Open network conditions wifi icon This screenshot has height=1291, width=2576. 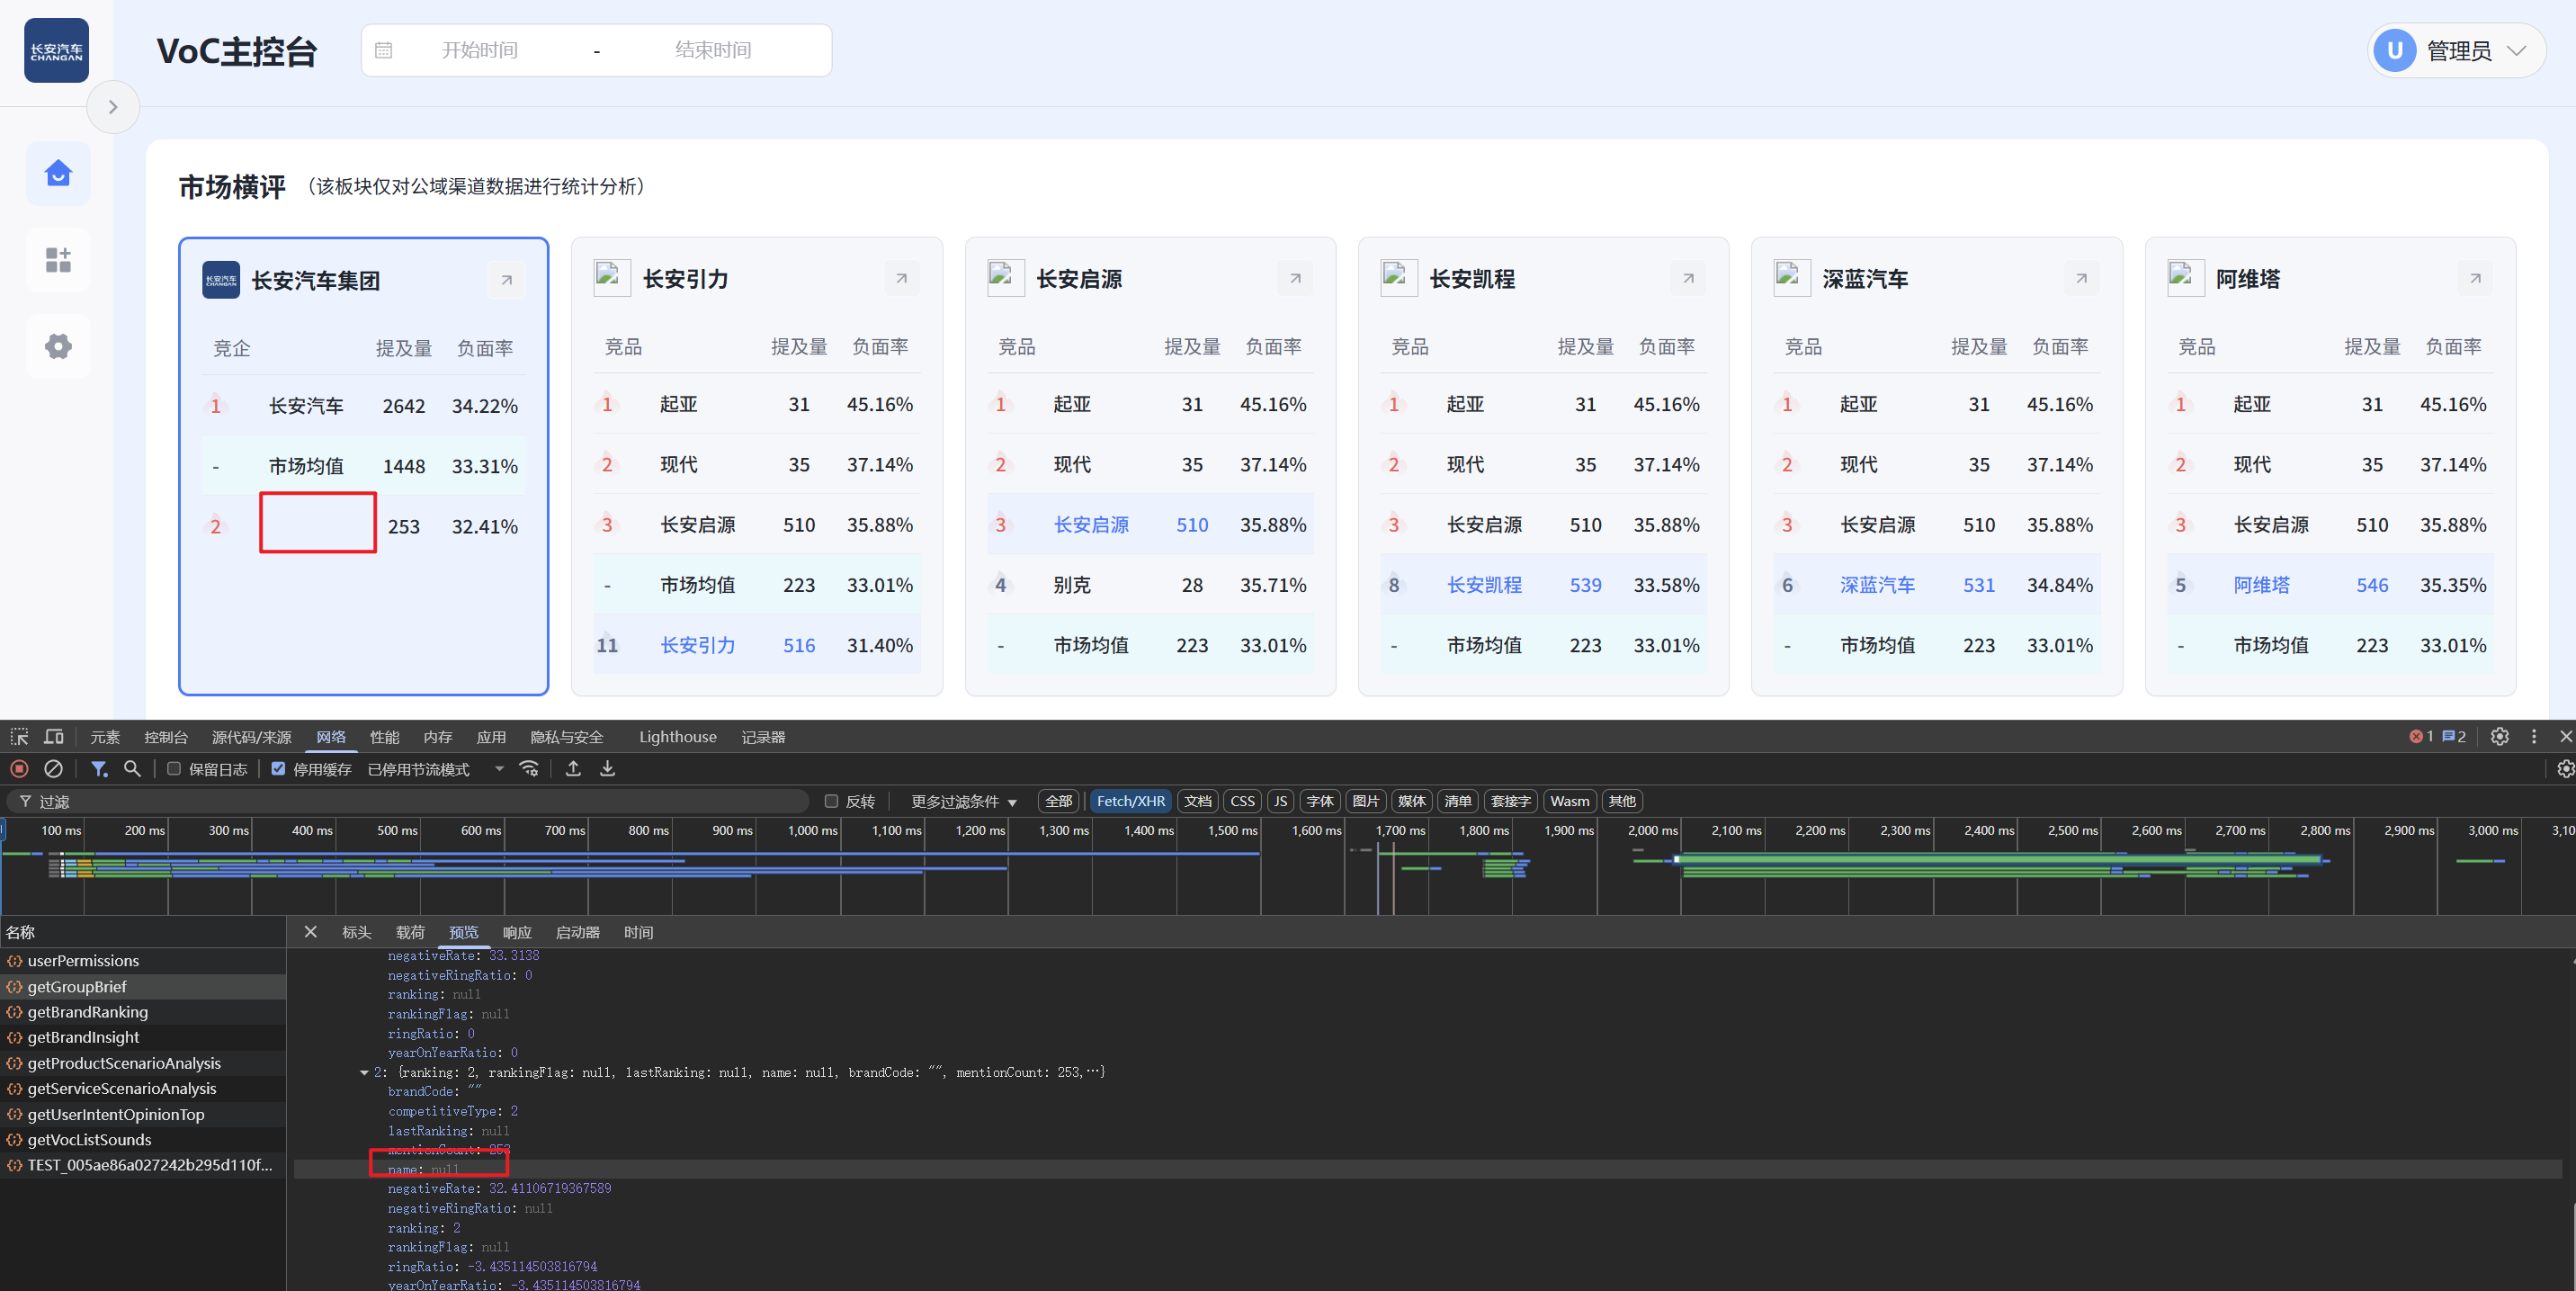529,769
